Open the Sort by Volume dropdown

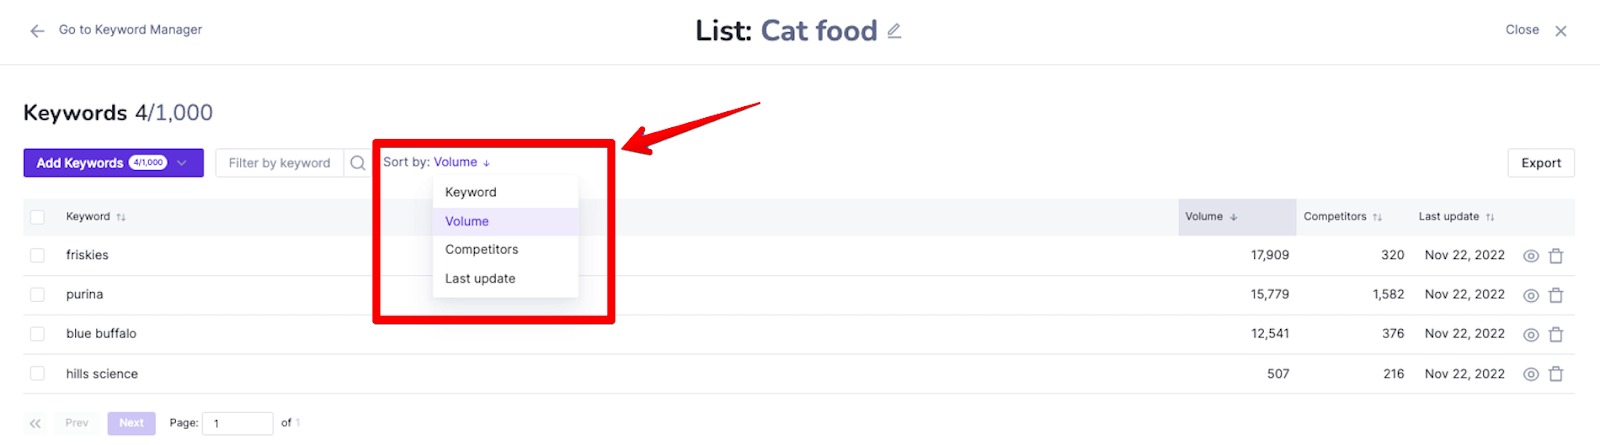click(x=437, y=162)
